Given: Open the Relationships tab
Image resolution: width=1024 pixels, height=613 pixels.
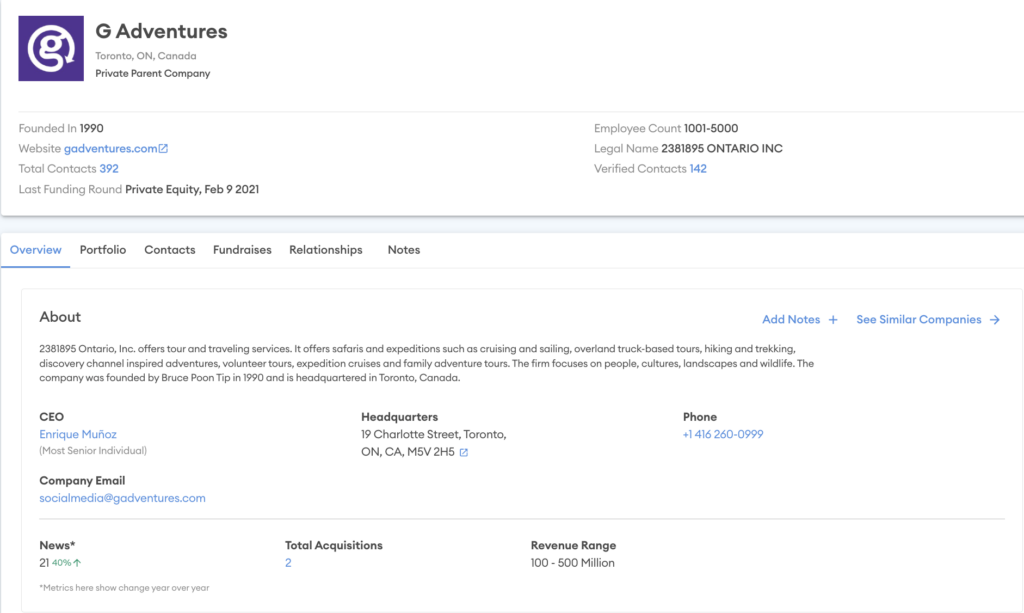Looking at the screenshot, I should click(x=326, y=250).
